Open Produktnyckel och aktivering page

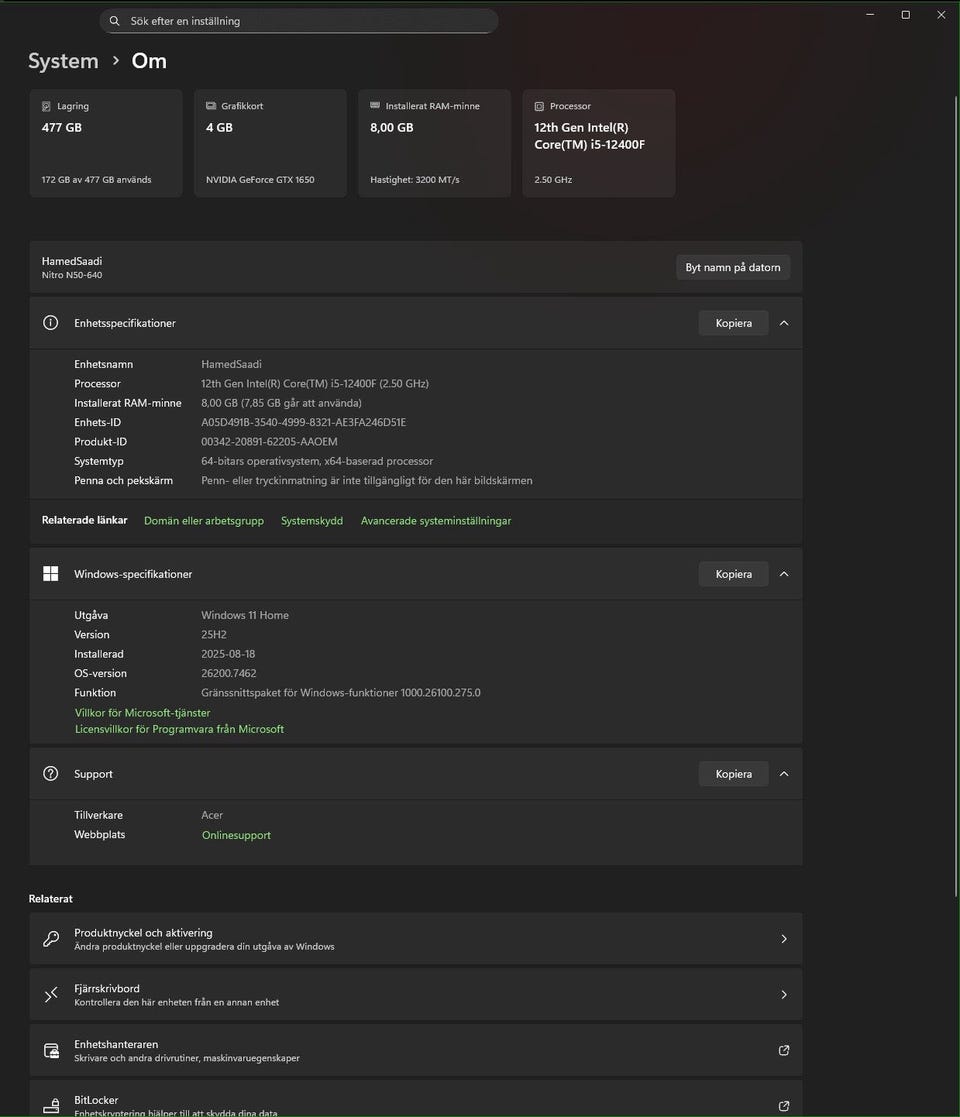[415, 939]
